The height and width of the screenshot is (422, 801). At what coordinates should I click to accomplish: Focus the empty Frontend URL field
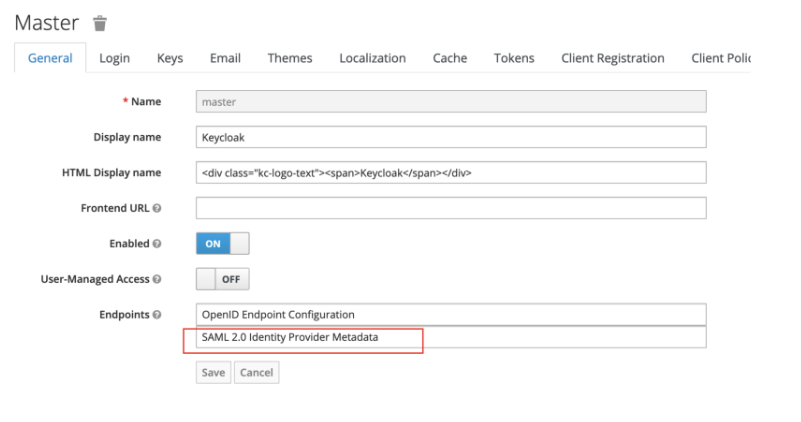[x=451, y=208]
